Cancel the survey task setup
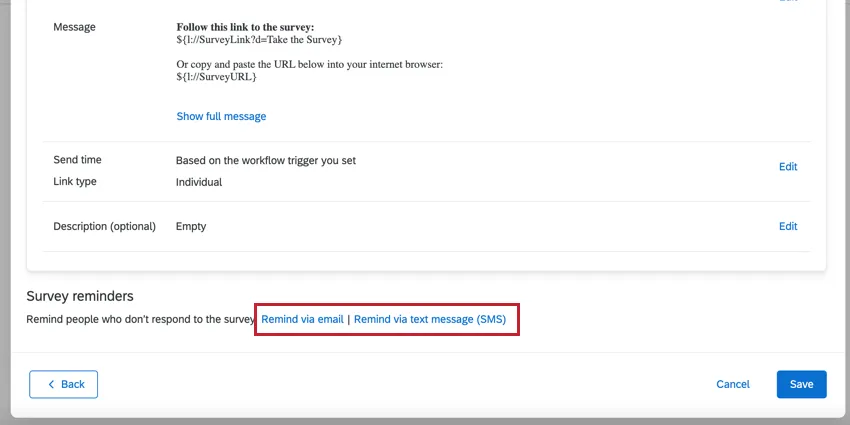 [733, 384]
